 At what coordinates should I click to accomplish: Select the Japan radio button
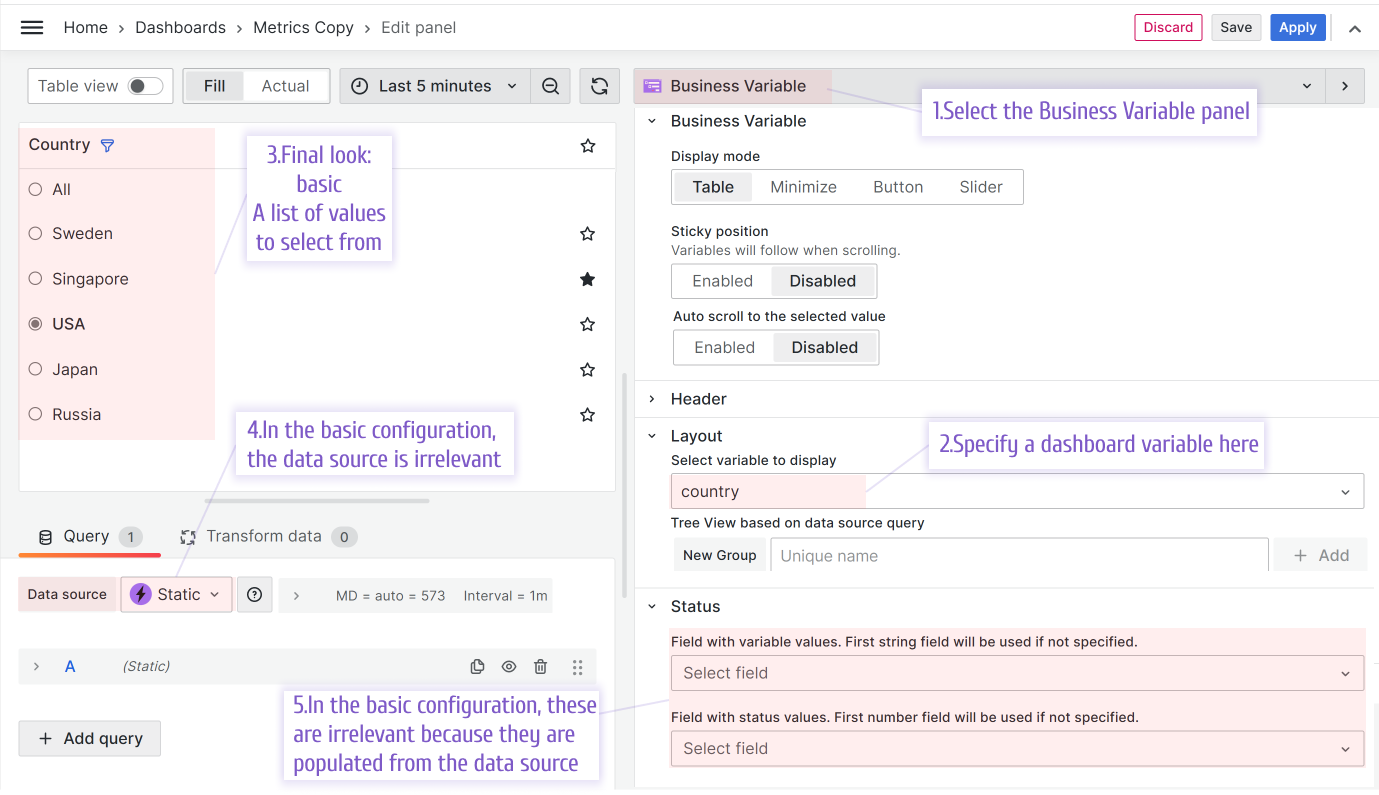(x=35, y=369)
